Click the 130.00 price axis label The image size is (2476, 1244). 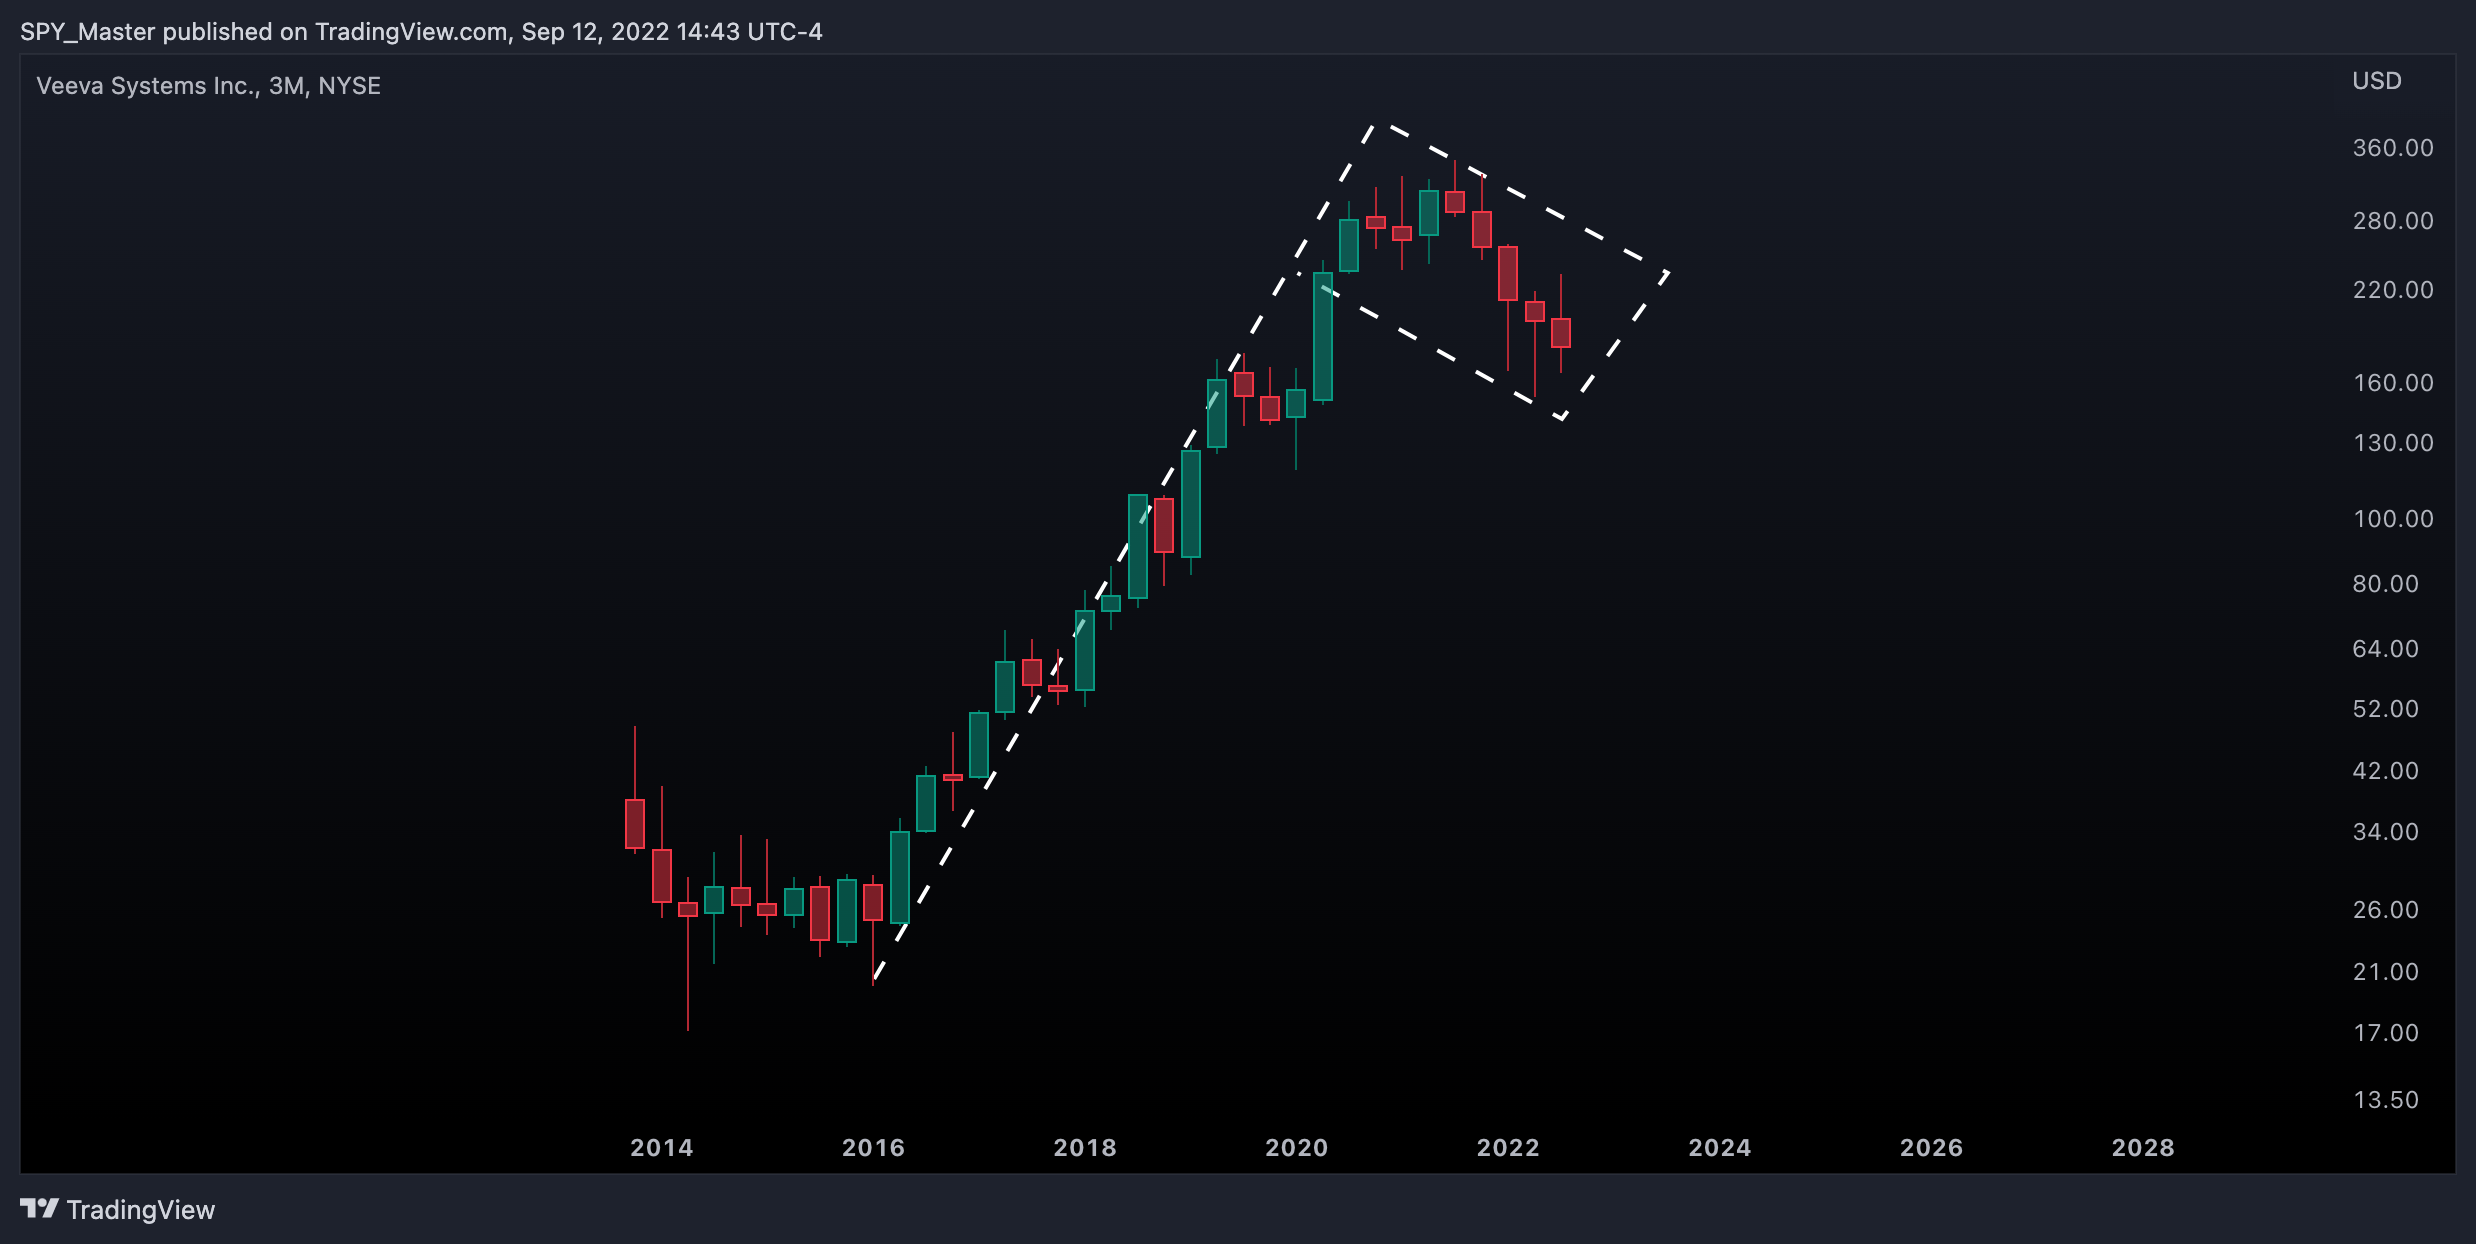pyautogui.click(x=2393, y=443)
